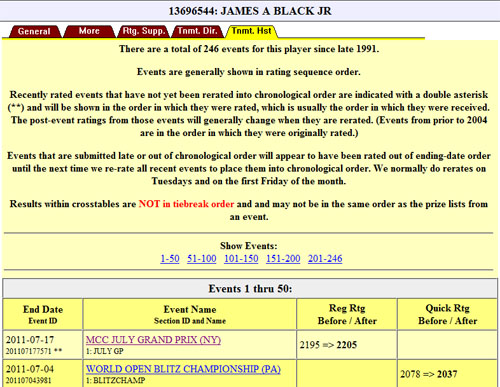Switch to the More tab
This screenshot has height=387, width=500.
(89, 31)
